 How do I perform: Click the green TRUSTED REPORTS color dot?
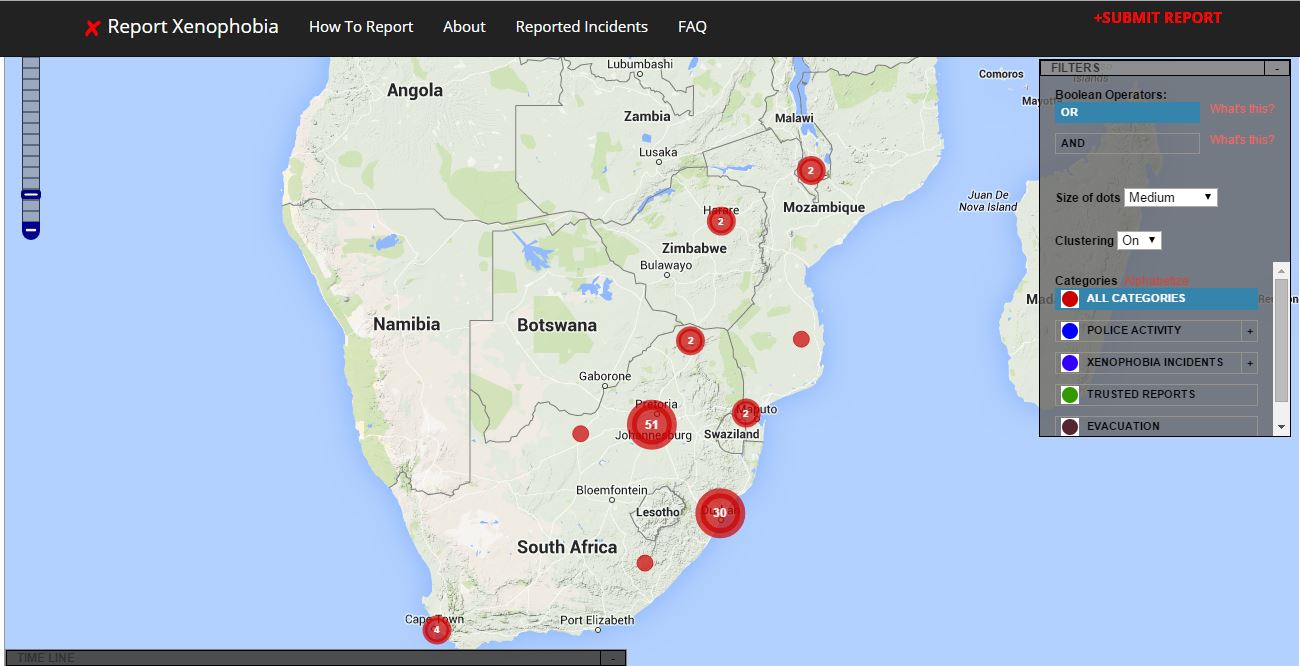pos(1070,395)
